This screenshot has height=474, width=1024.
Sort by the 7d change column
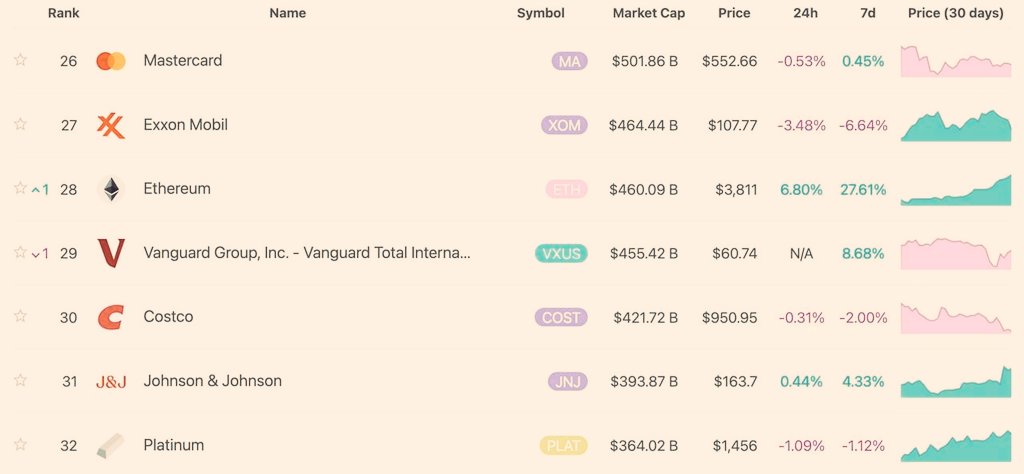tap(867, 13)
